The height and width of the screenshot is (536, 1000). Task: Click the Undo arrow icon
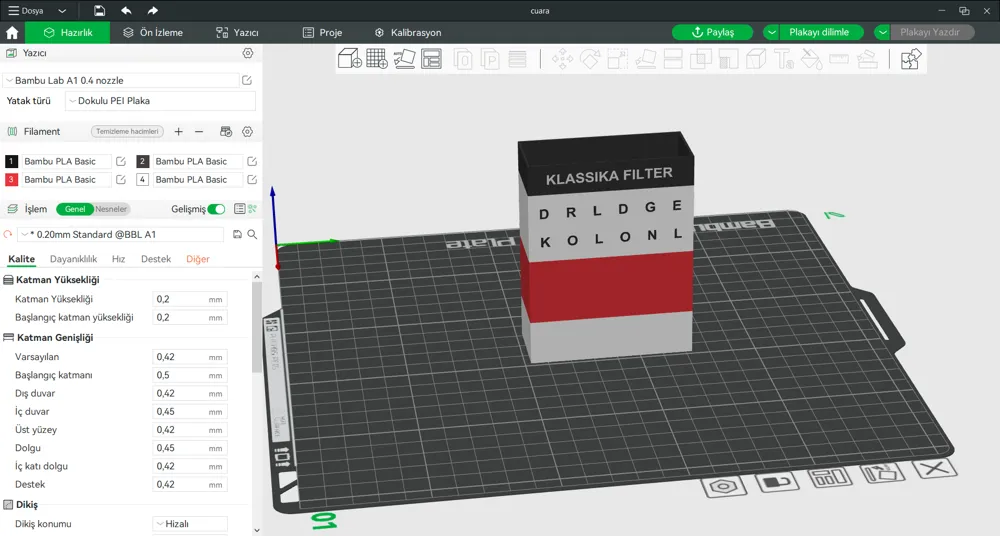126,11
